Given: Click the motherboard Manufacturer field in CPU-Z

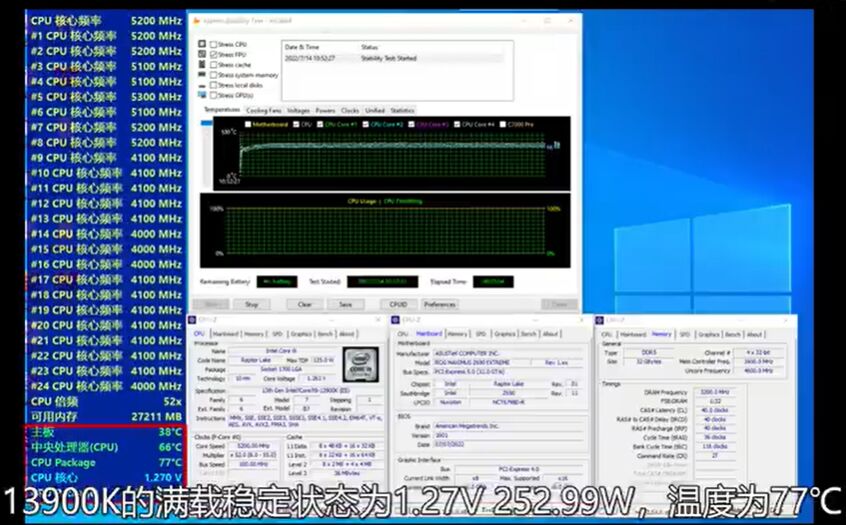Looking at the screenshot, I should [508, 353].
